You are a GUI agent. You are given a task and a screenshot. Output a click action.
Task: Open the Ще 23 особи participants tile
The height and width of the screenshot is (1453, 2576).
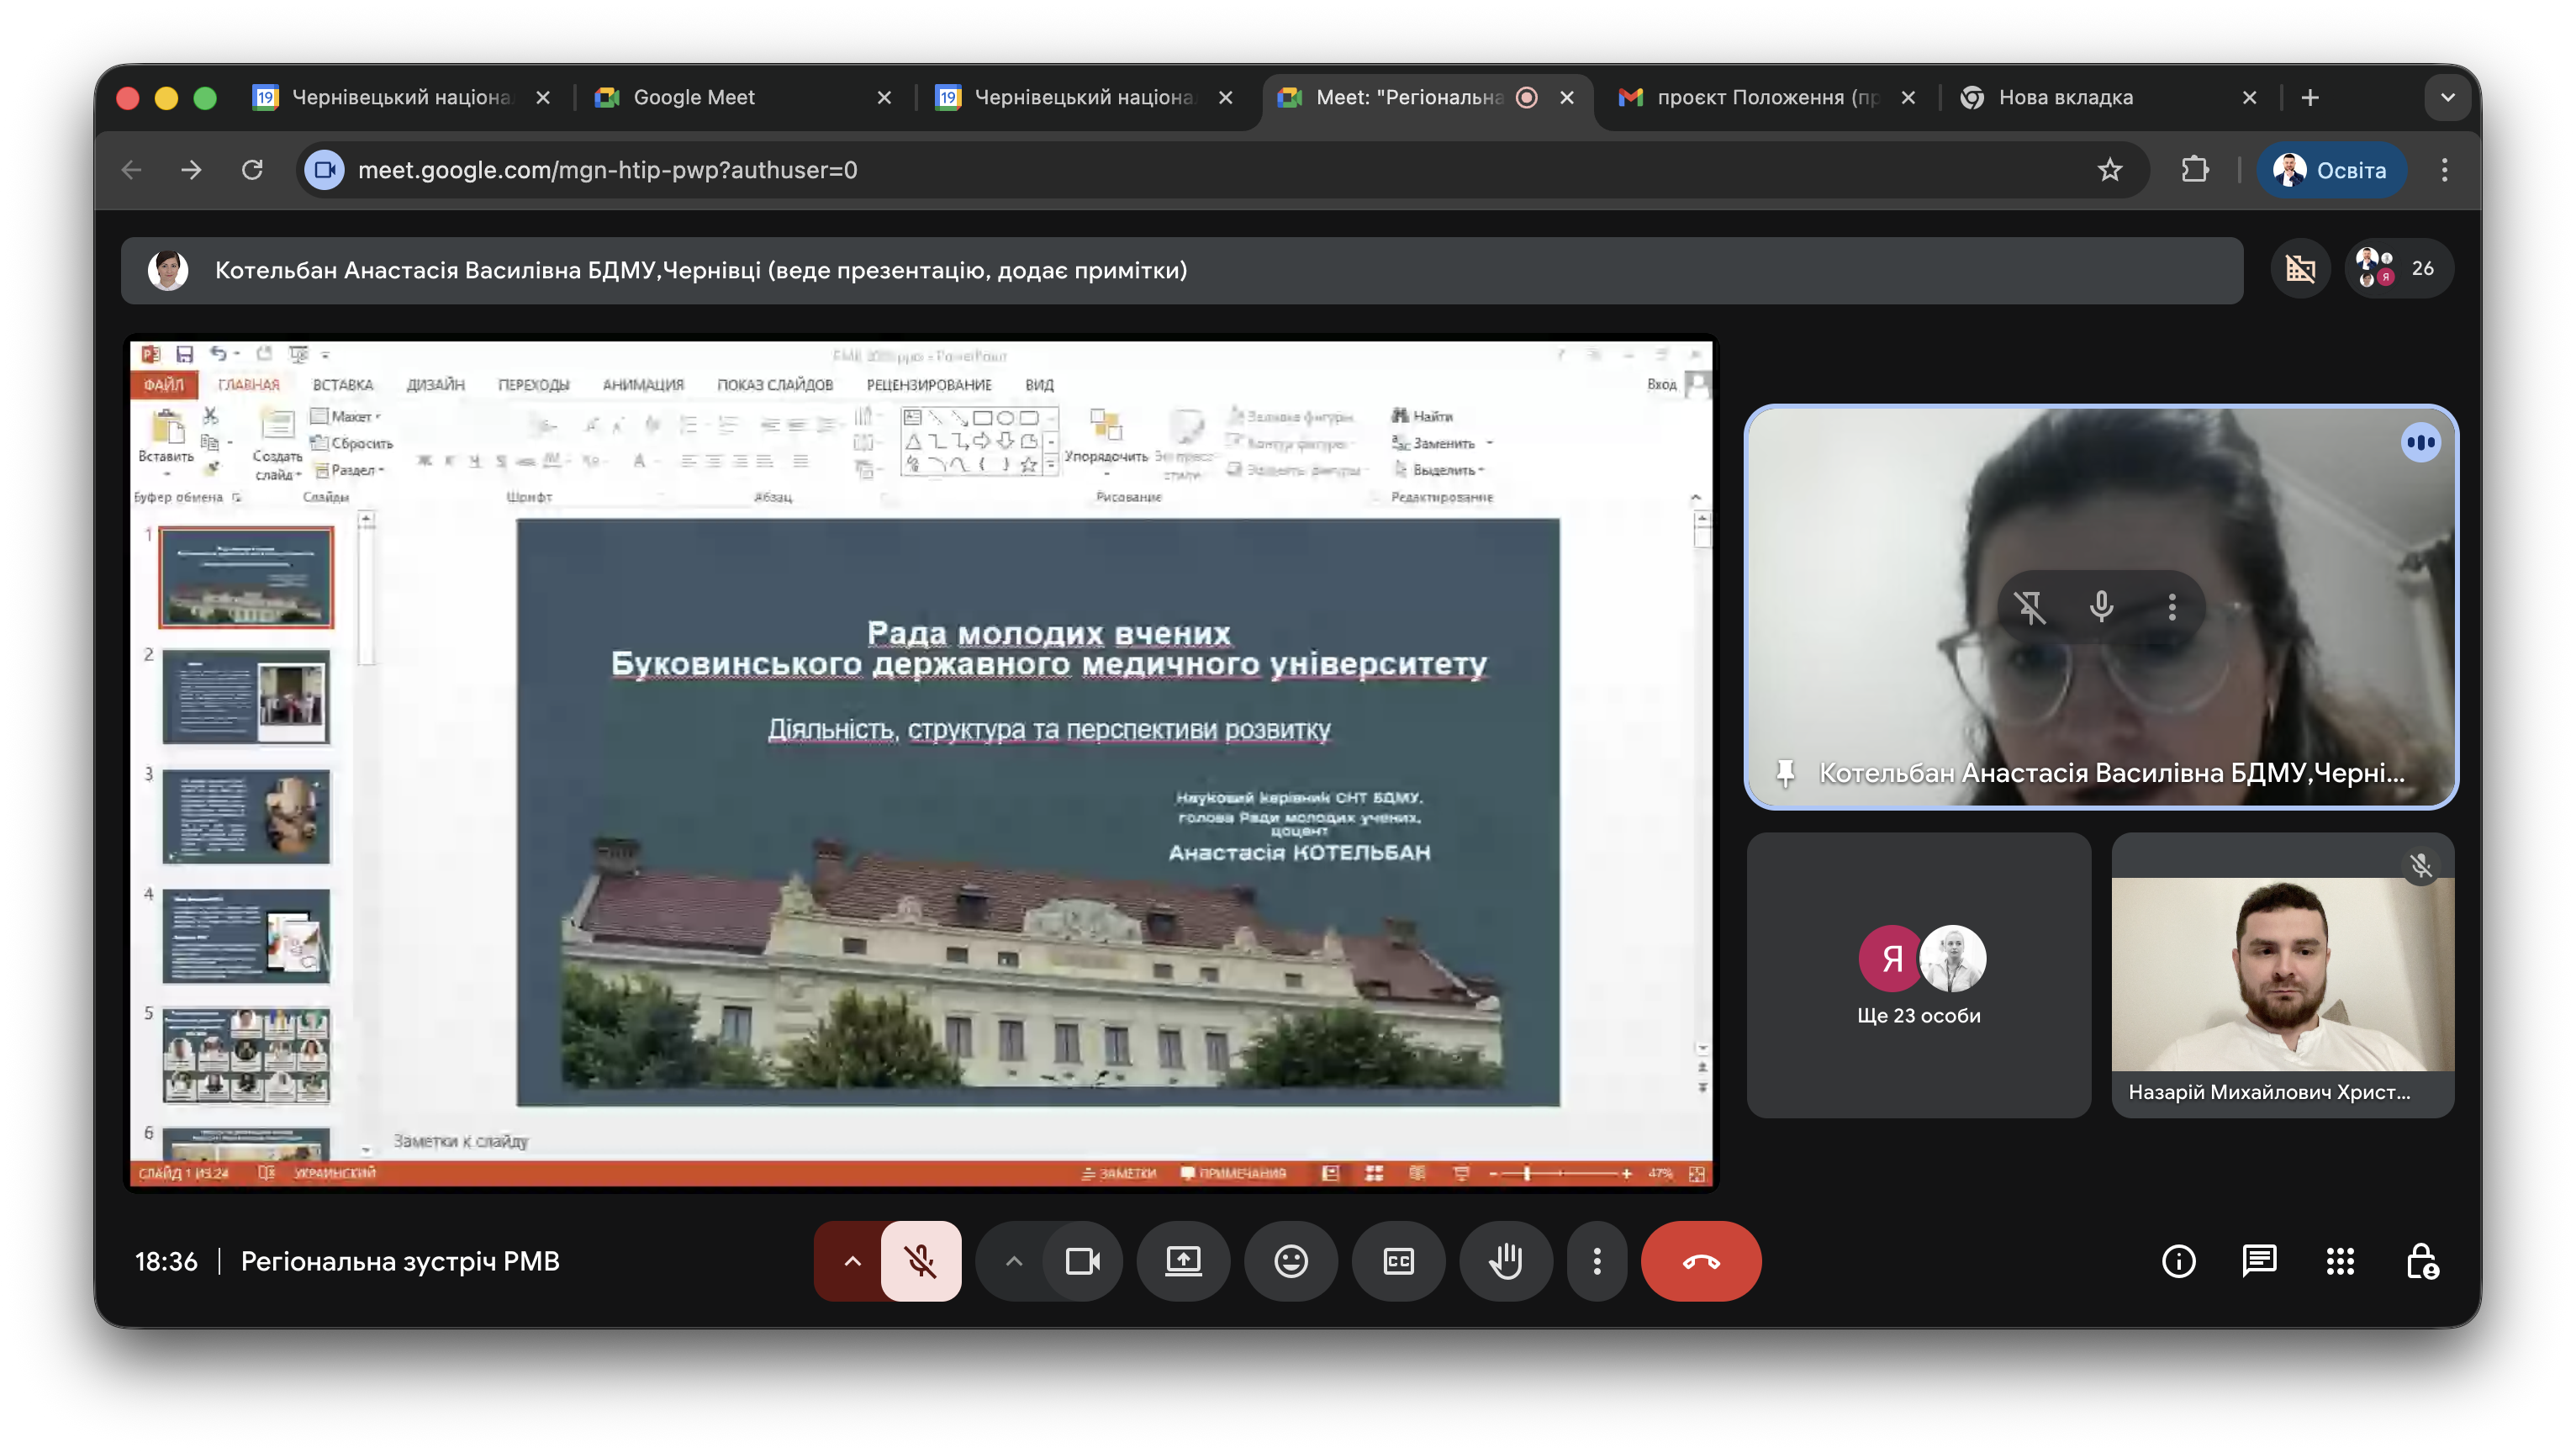[1918, 975]
